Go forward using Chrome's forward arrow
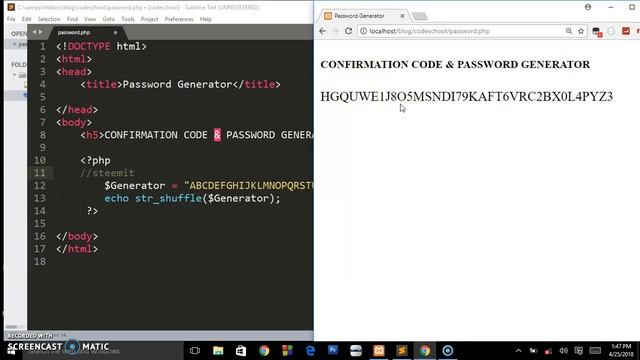The width and height of the screenshot is (640, 360). point(336,31)
